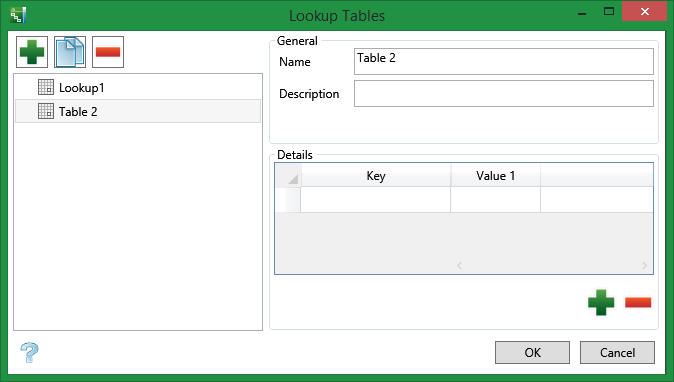Remove a row using Details red minus
Viewport: 674px width, 382px height.
pyautogui.click(x=638, y=303)
